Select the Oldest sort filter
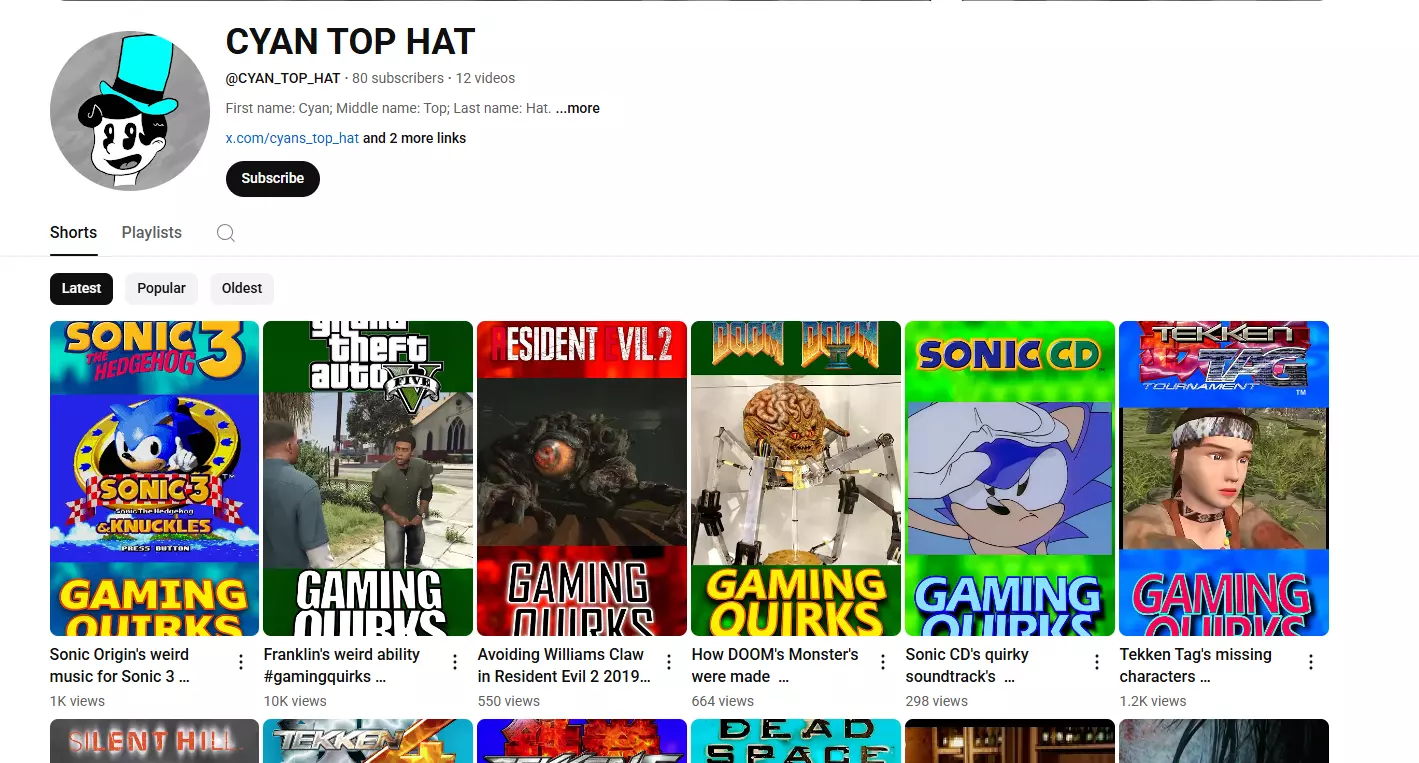The image size is (1419, 763). 242,288
